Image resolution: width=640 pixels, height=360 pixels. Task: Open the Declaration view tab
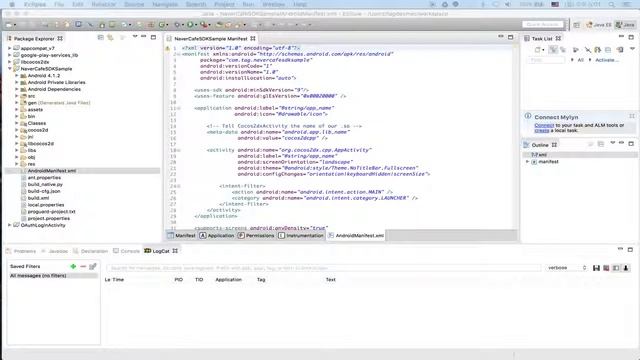(x=90, y=251)
